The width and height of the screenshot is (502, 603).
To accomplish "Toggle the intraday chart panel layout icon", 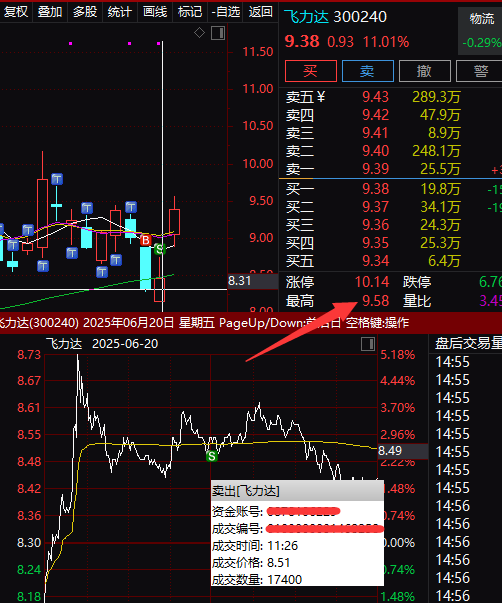I will [x=368, y=344].
